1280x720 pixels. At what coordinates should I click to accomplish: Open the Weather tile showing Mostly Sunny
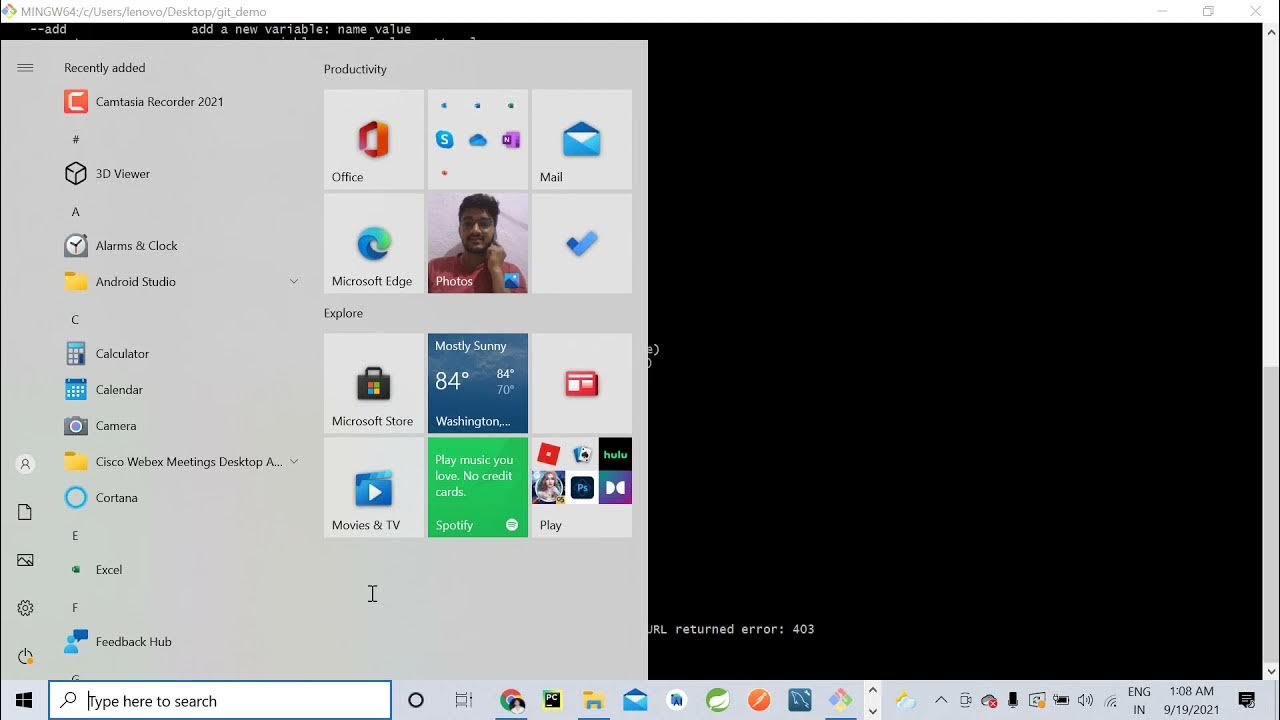tap(478, 384)
